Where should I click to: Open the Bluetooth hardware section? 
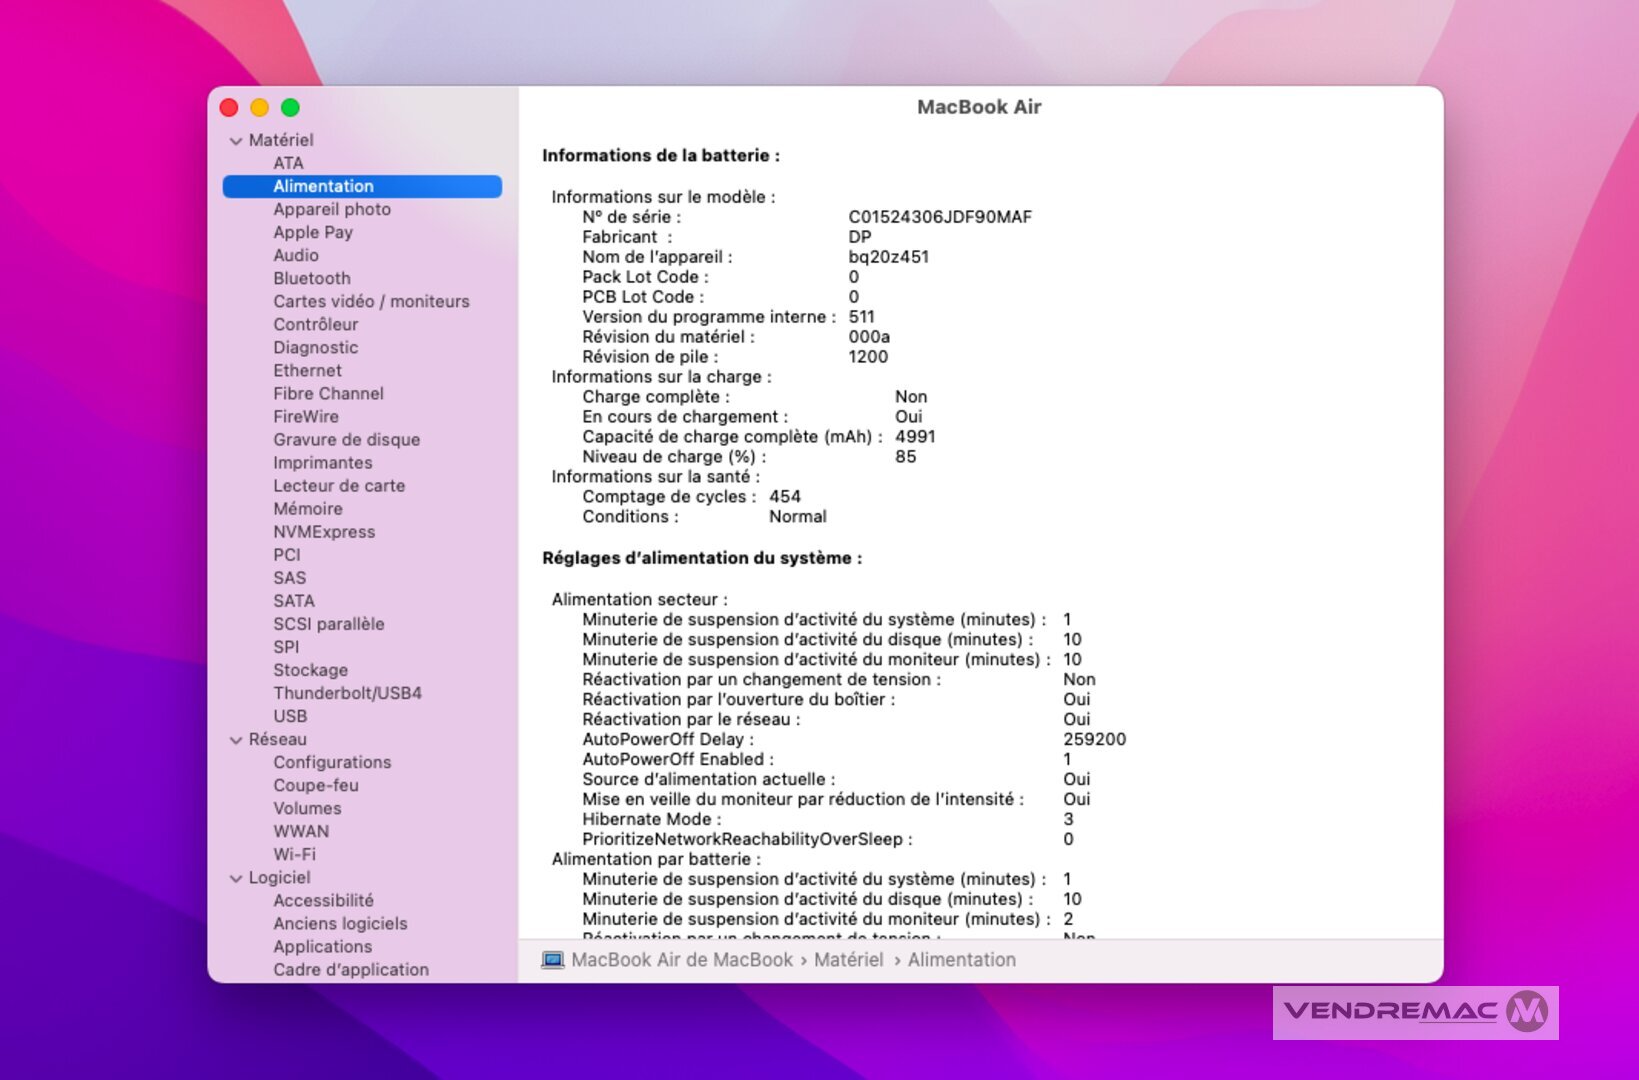coord(311,278)
